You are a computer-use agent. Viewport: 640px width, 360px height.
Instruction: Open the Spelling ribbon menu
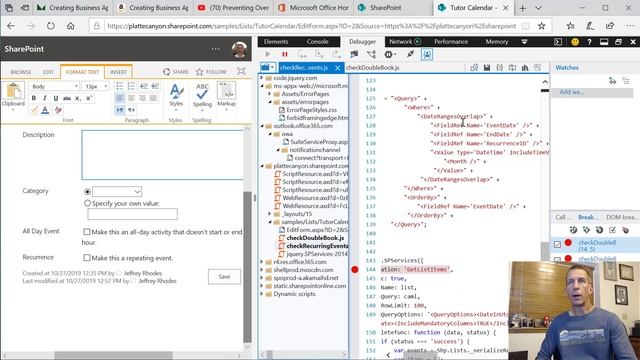click(202, 97)
